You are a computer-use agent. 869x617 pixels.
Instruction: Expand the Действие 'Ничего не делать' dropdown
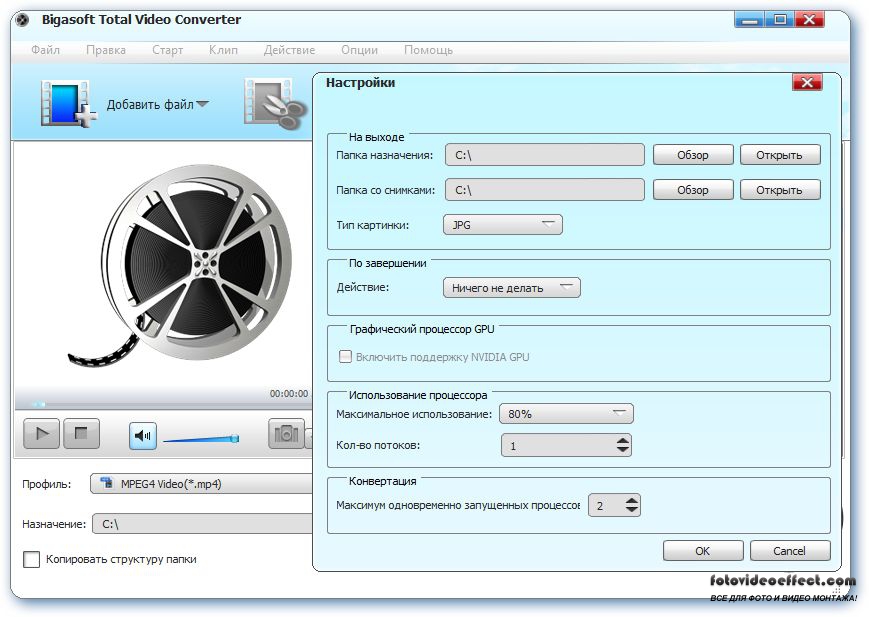coord(512,288)
